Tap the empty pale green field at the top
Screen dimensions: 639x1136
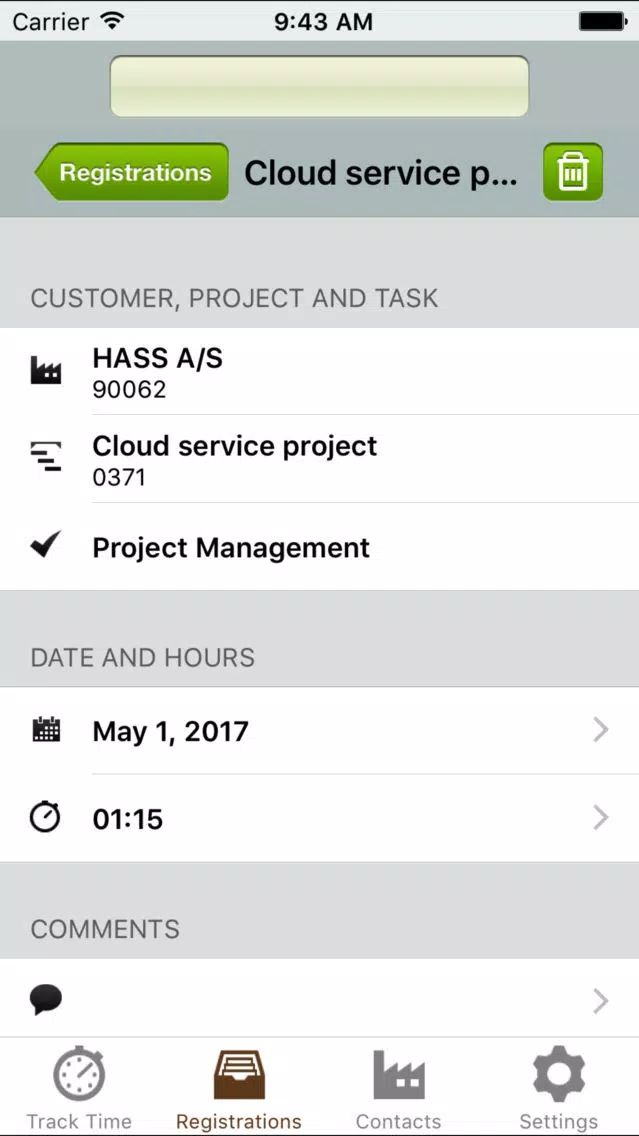pos(320,86)
